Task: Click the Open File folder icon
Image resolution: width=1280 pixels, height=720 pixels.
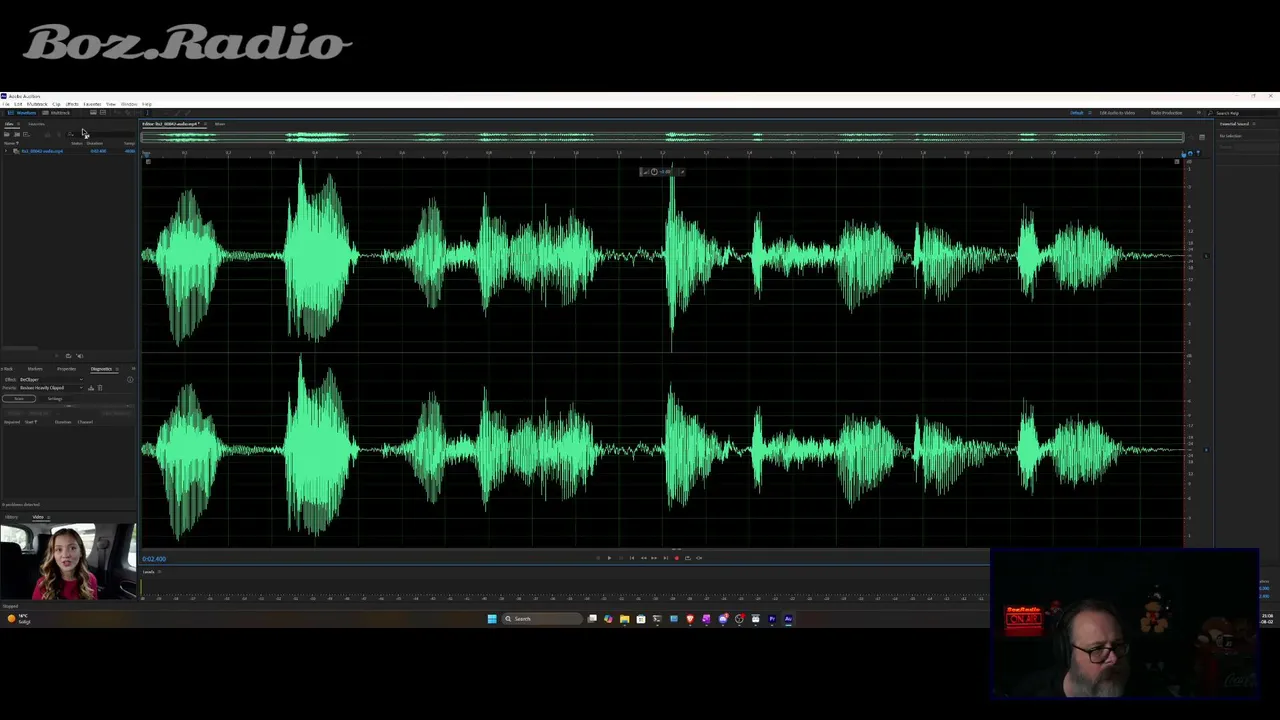Action: 7,134
